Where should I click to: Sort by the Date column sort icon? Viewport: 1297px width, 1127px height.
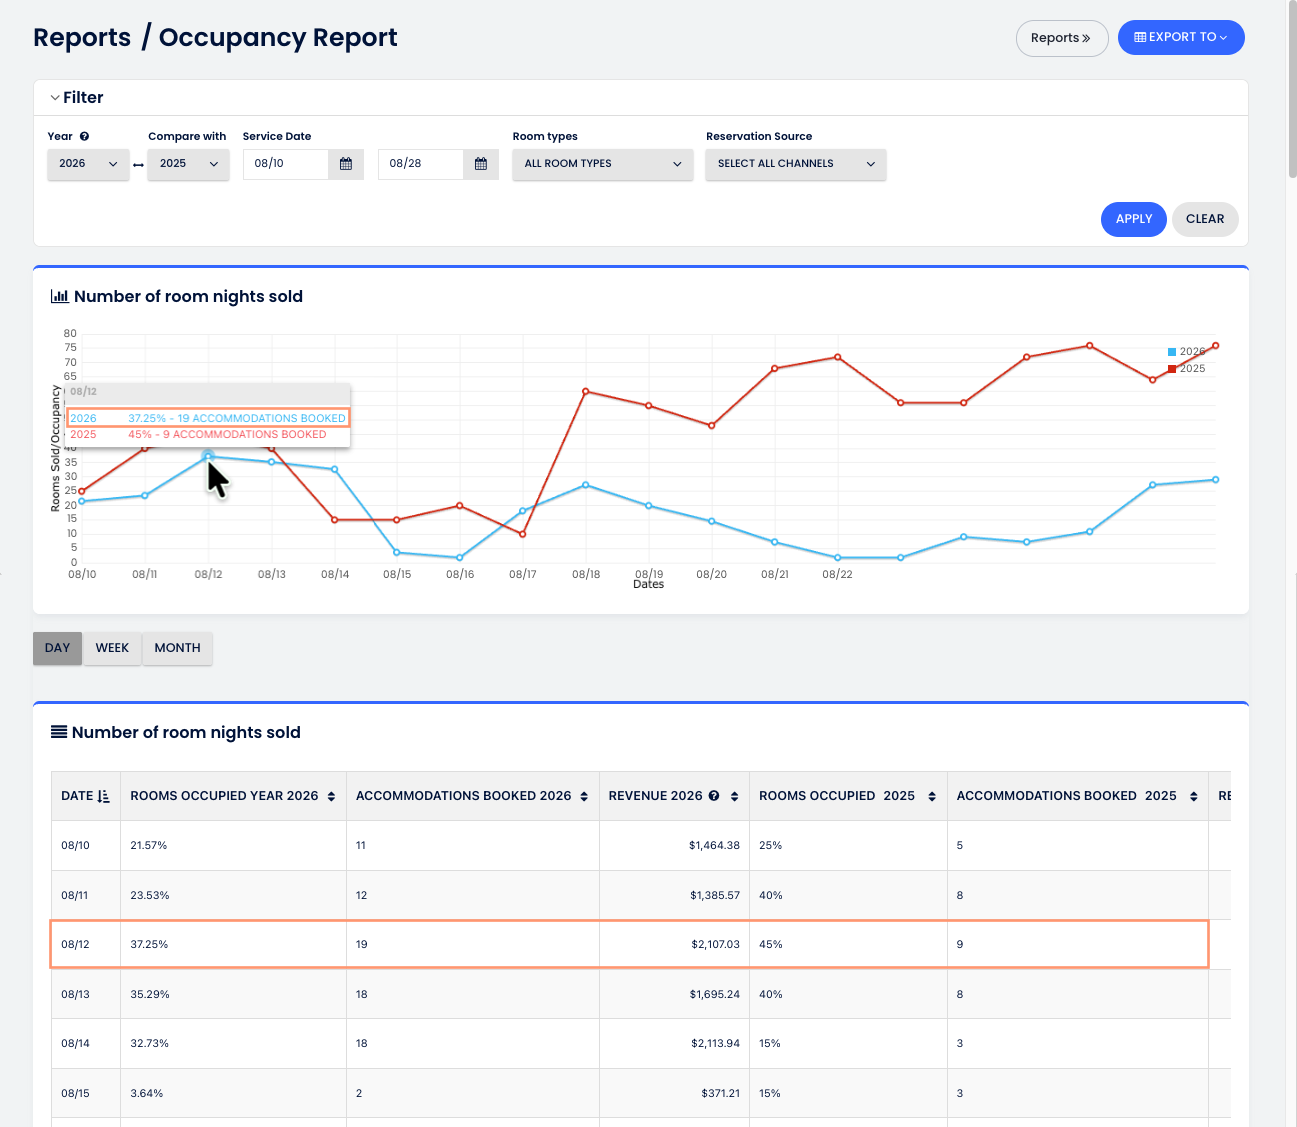pyautogui.click(x=103, y=796)
